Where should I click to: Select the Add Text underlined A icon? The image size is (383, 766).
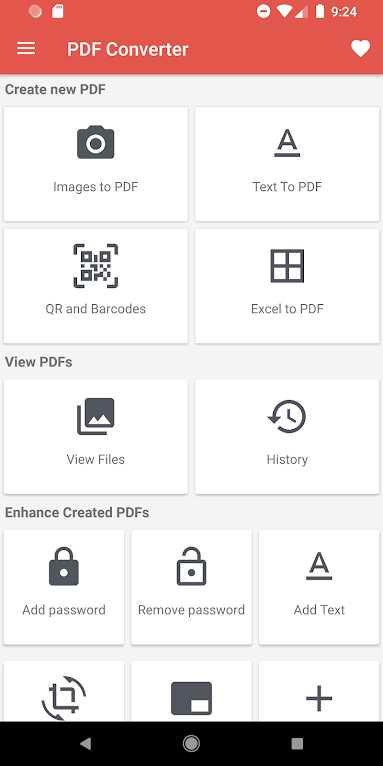[319, 566]
